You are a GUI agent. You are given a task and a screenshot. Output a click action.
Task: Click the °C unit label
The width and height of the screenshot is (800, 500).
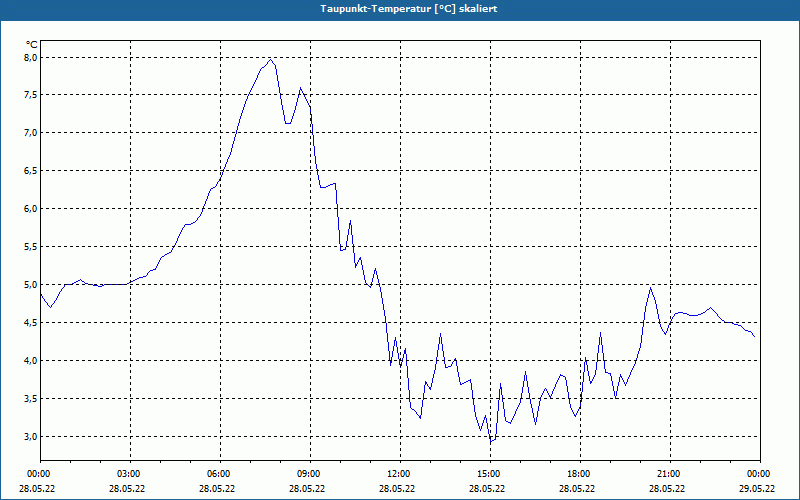pyautogui.click(x=31, y=45)
